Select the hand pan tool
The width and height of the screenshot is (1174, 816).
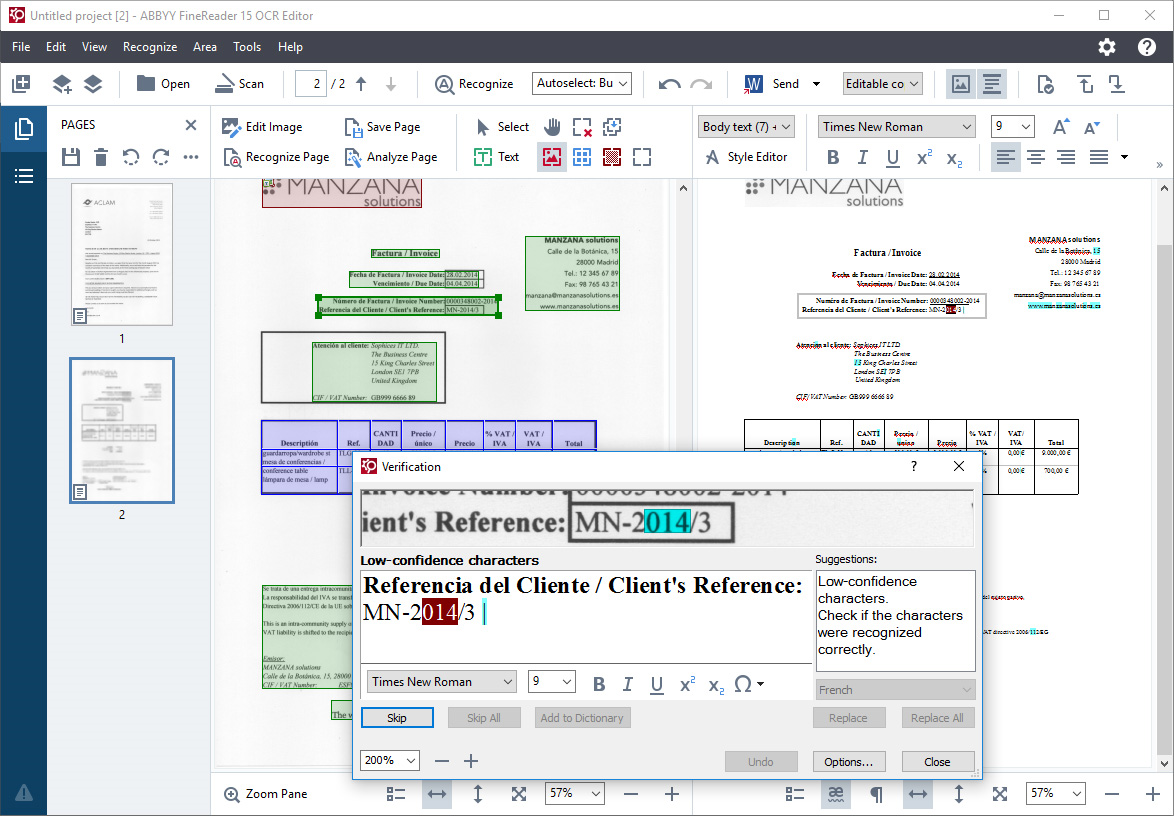(551, 127)
